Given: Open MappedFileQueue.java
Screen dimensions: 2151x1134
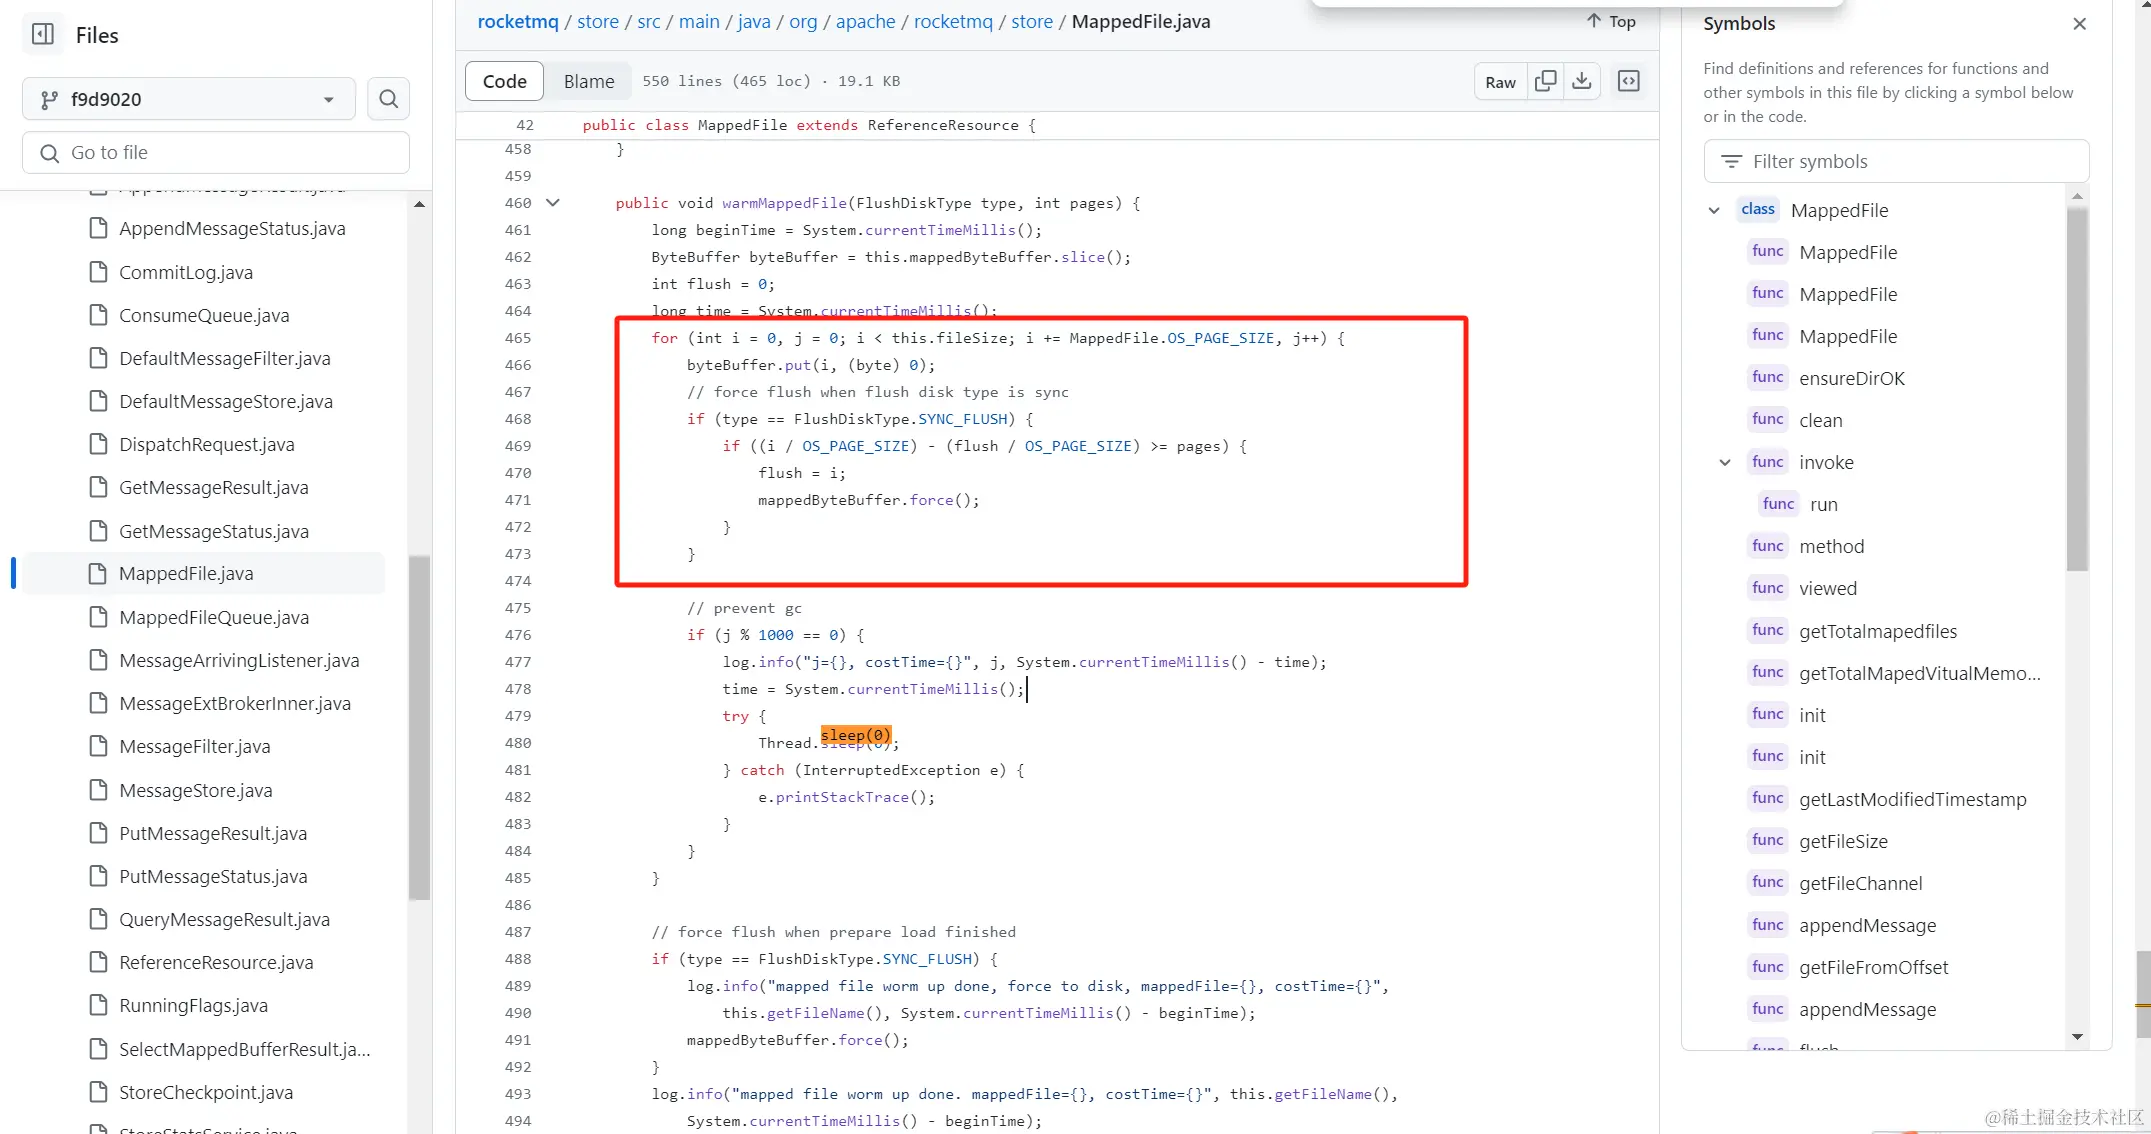Looking at the screenshot, I should (214, 617).
